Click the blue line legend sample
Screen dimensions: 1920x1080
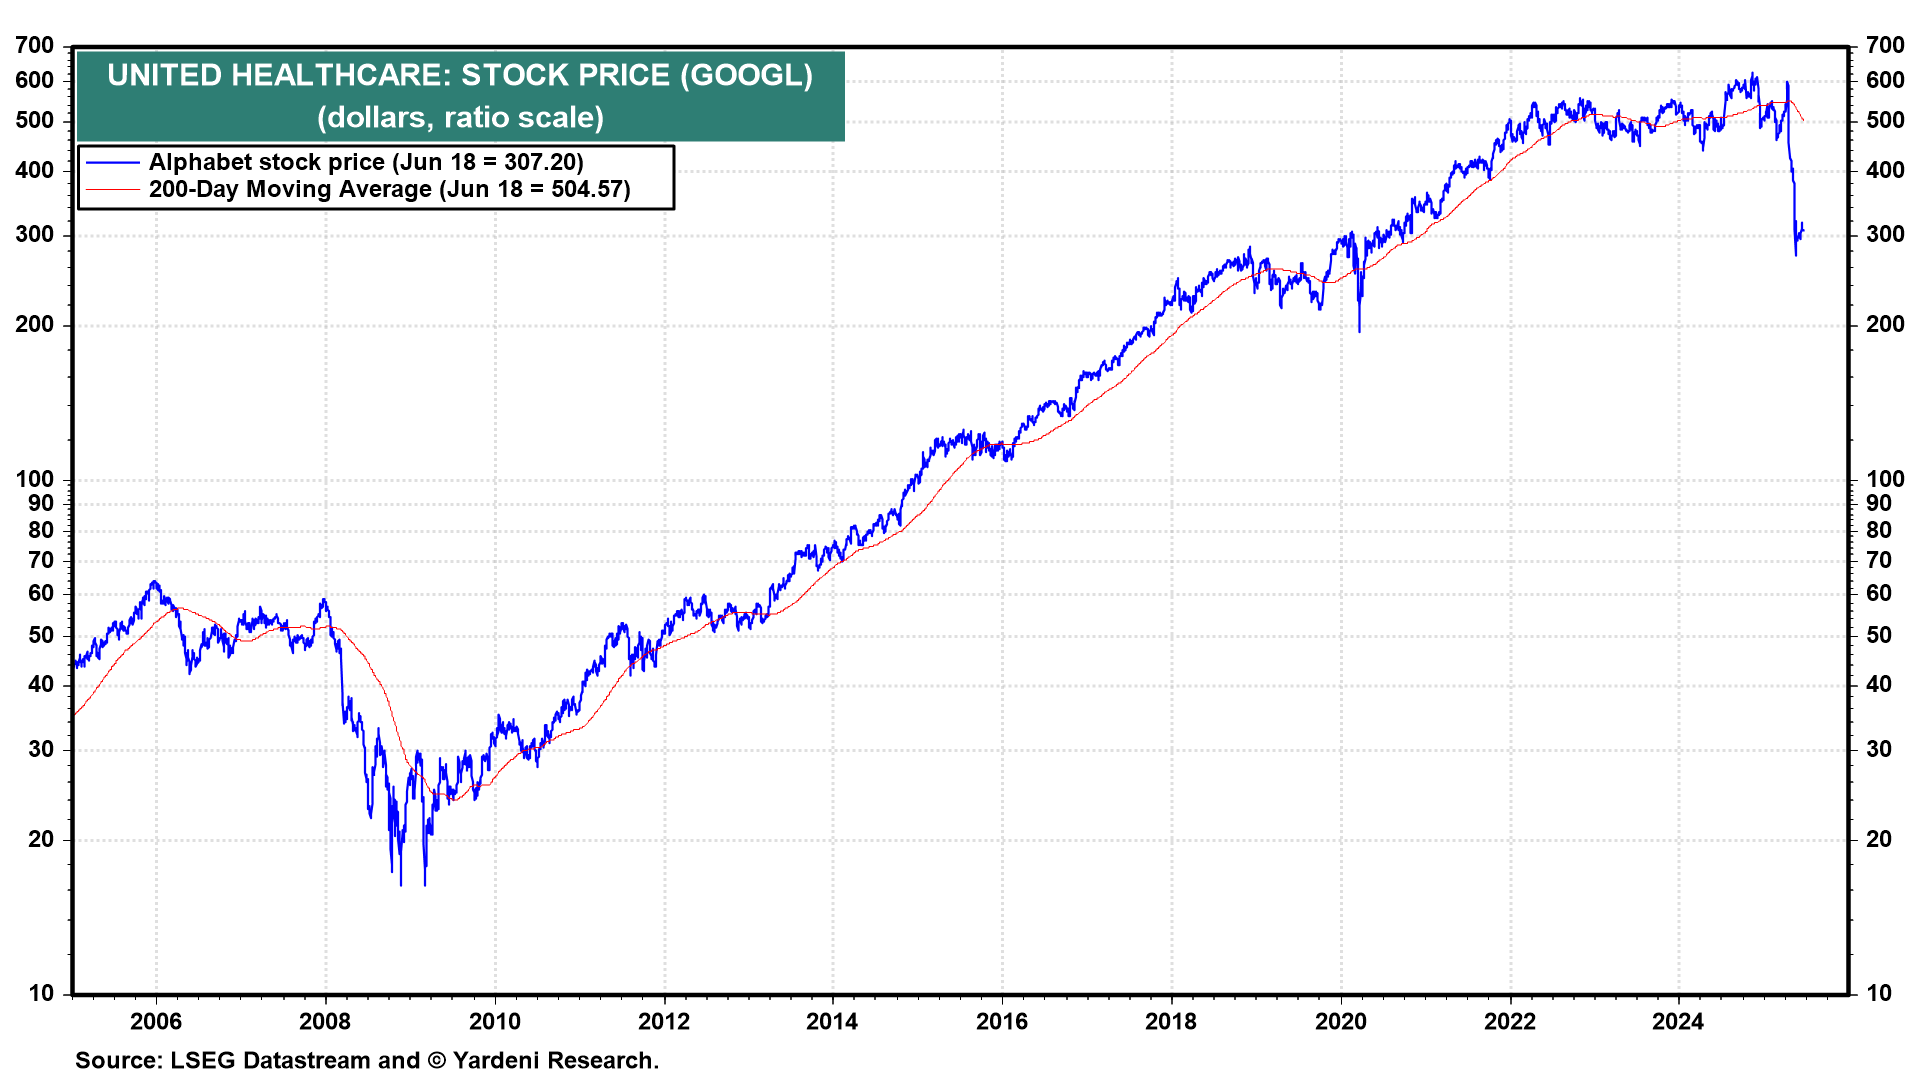click(112, 163)
